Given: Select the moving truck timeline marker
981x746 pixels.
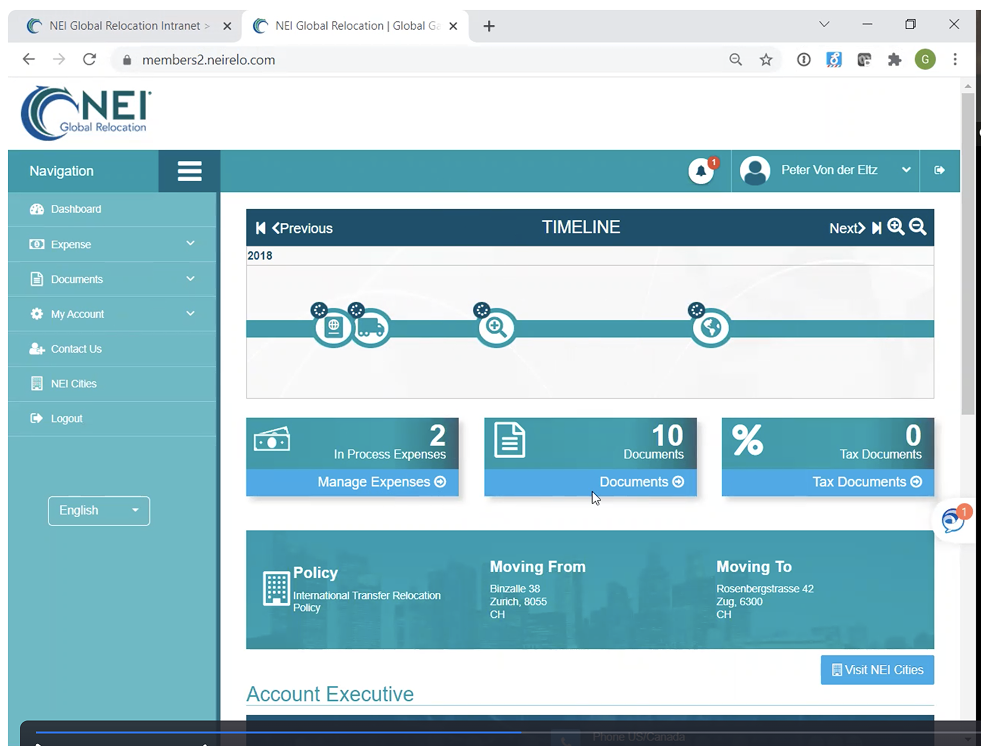Looking at the screenshot, I should (371, 327).
